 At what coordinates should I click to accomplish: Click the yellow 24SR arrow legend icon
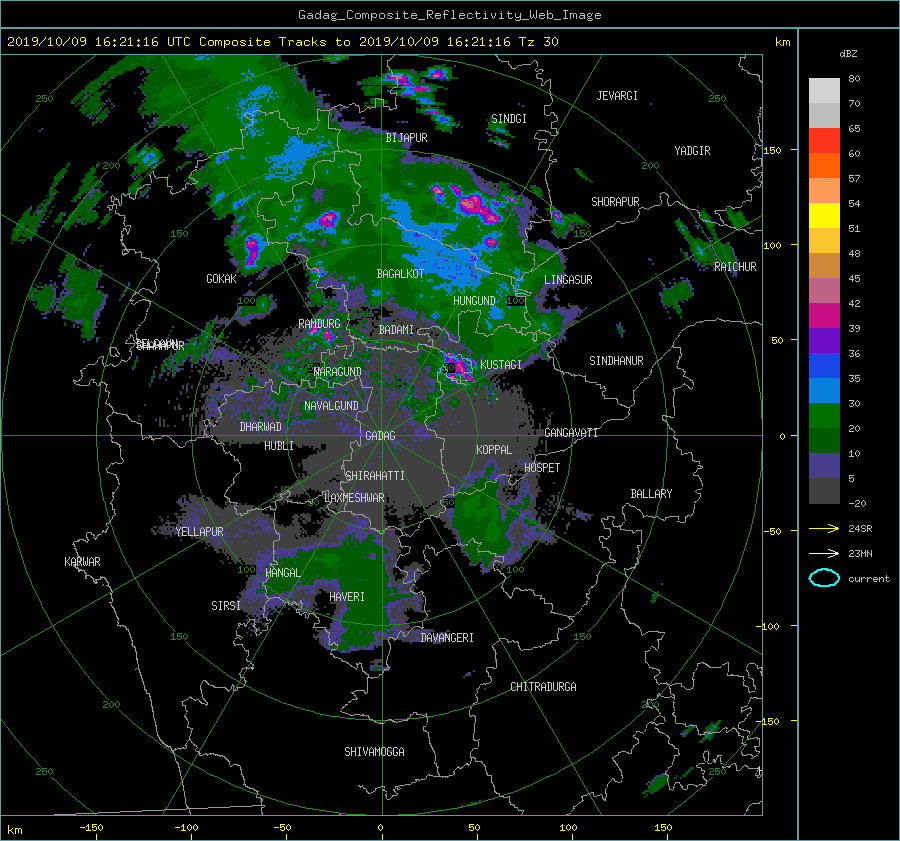tap(824, 528)
